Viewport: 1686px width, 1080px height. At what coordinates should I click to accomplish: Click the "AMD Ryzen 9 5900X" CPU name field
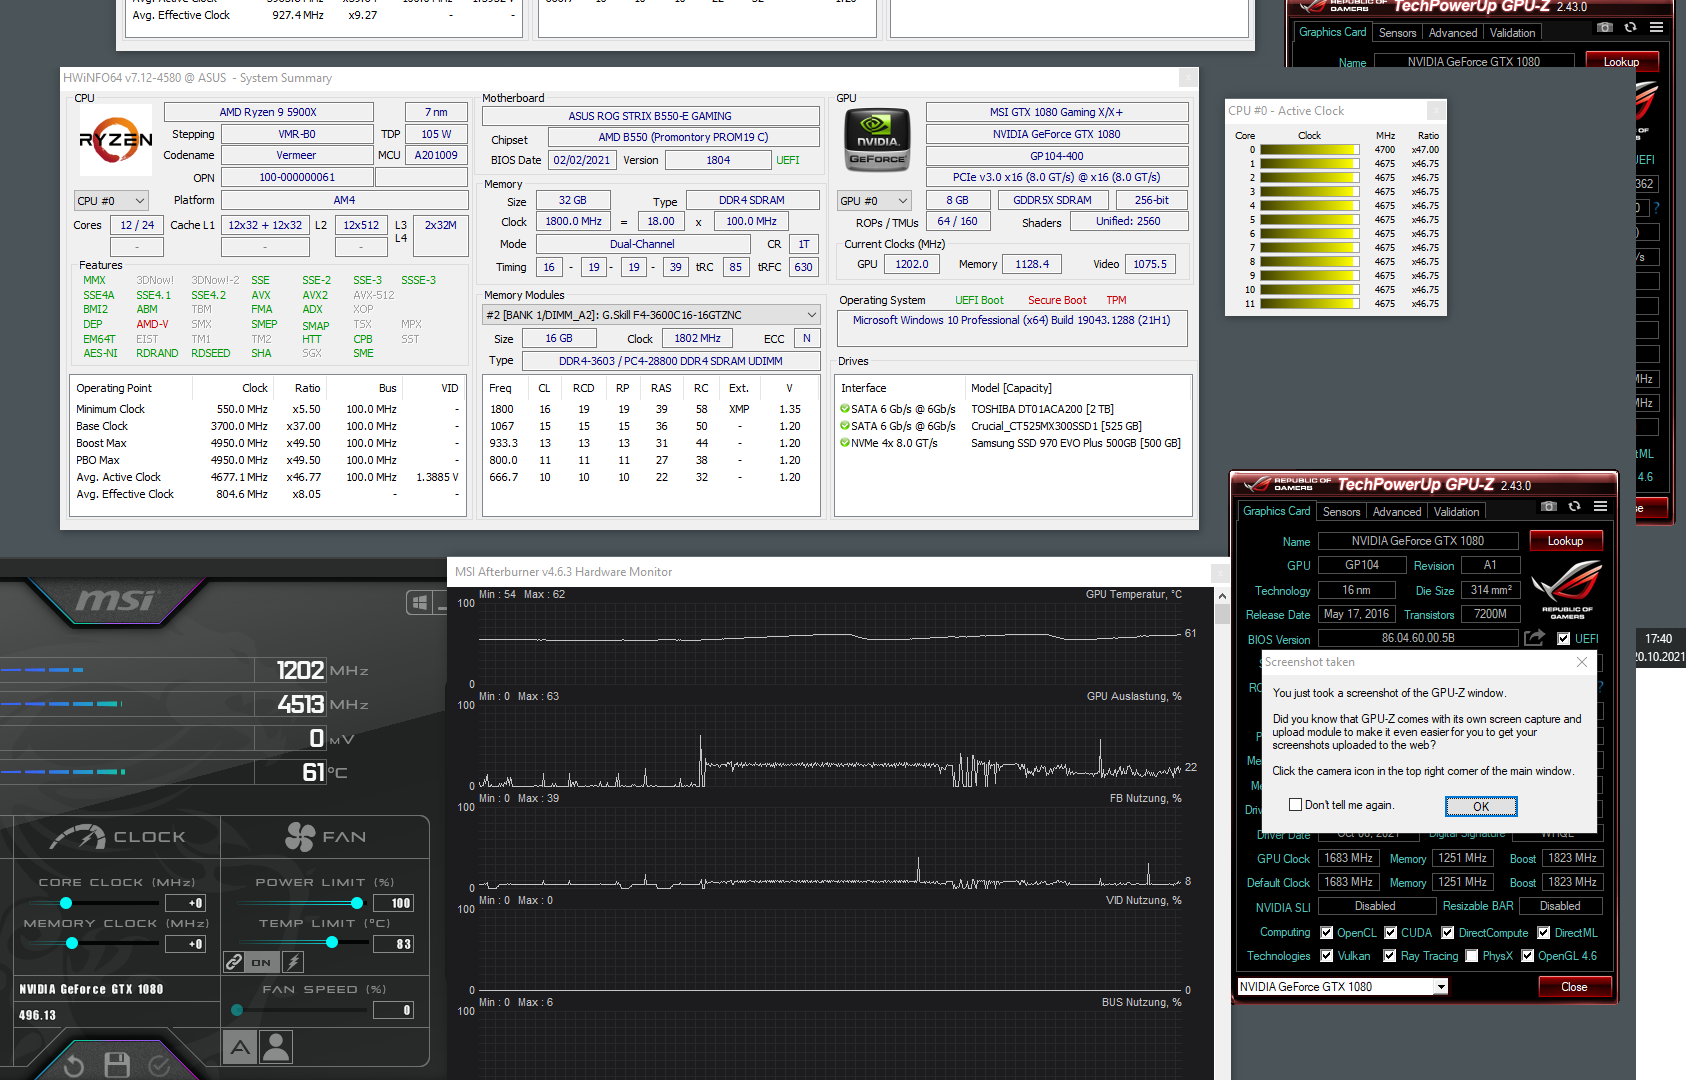[x=268, y=112]
